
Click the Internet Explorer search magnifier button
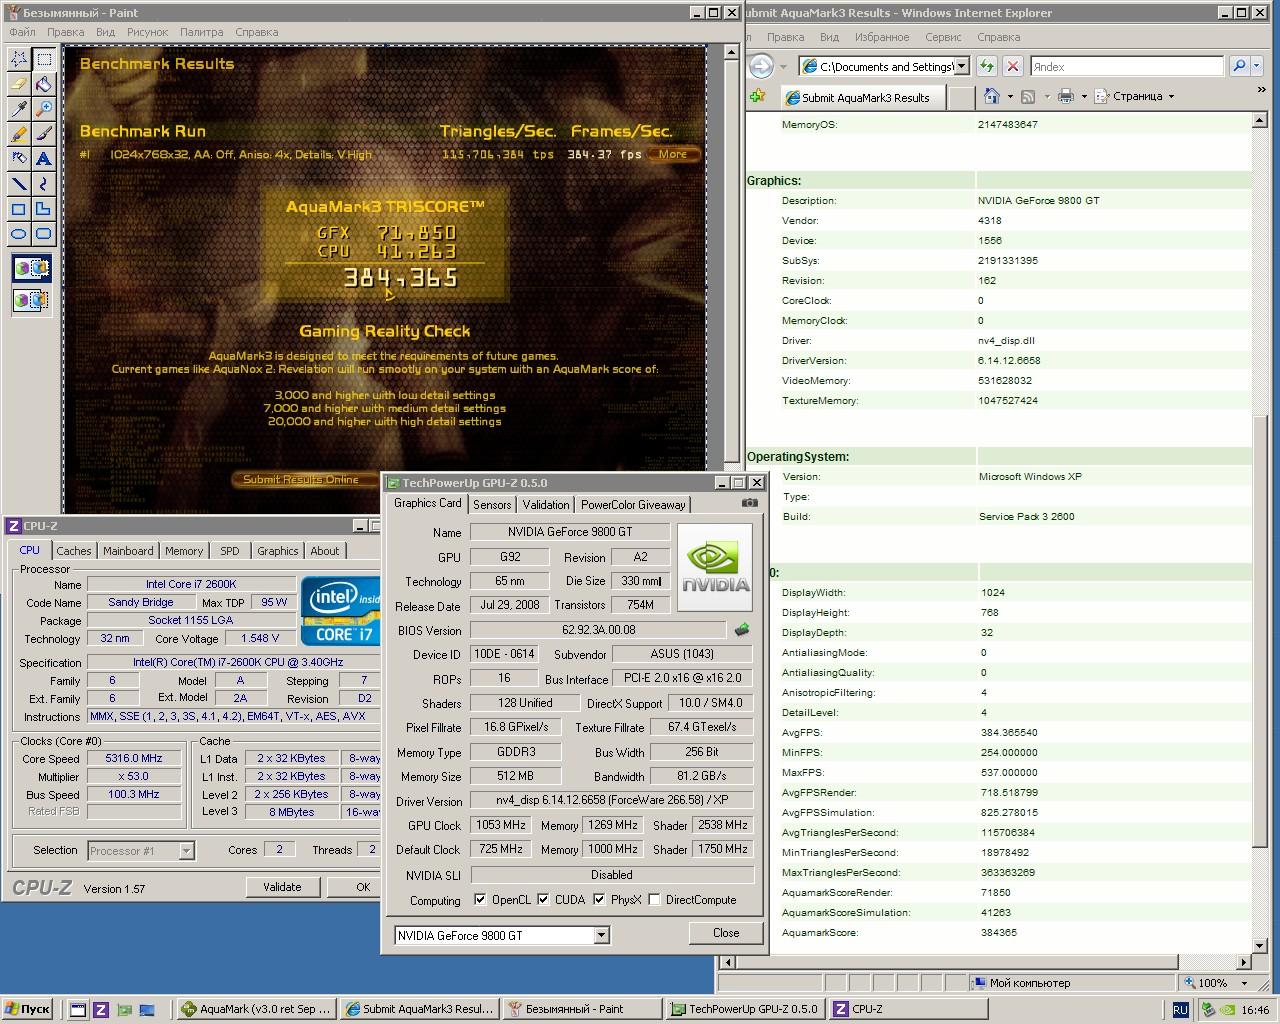coord(1239,66)
